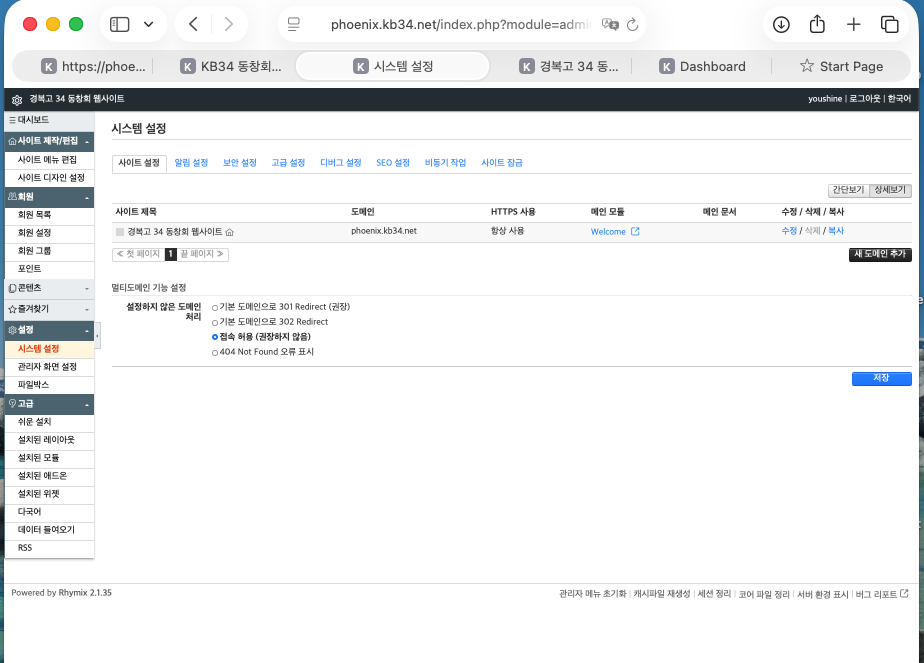Select 404 Not Found 오류 표시 radio
The width and height of the screenshot is (924, 663).
coord(215,352)
